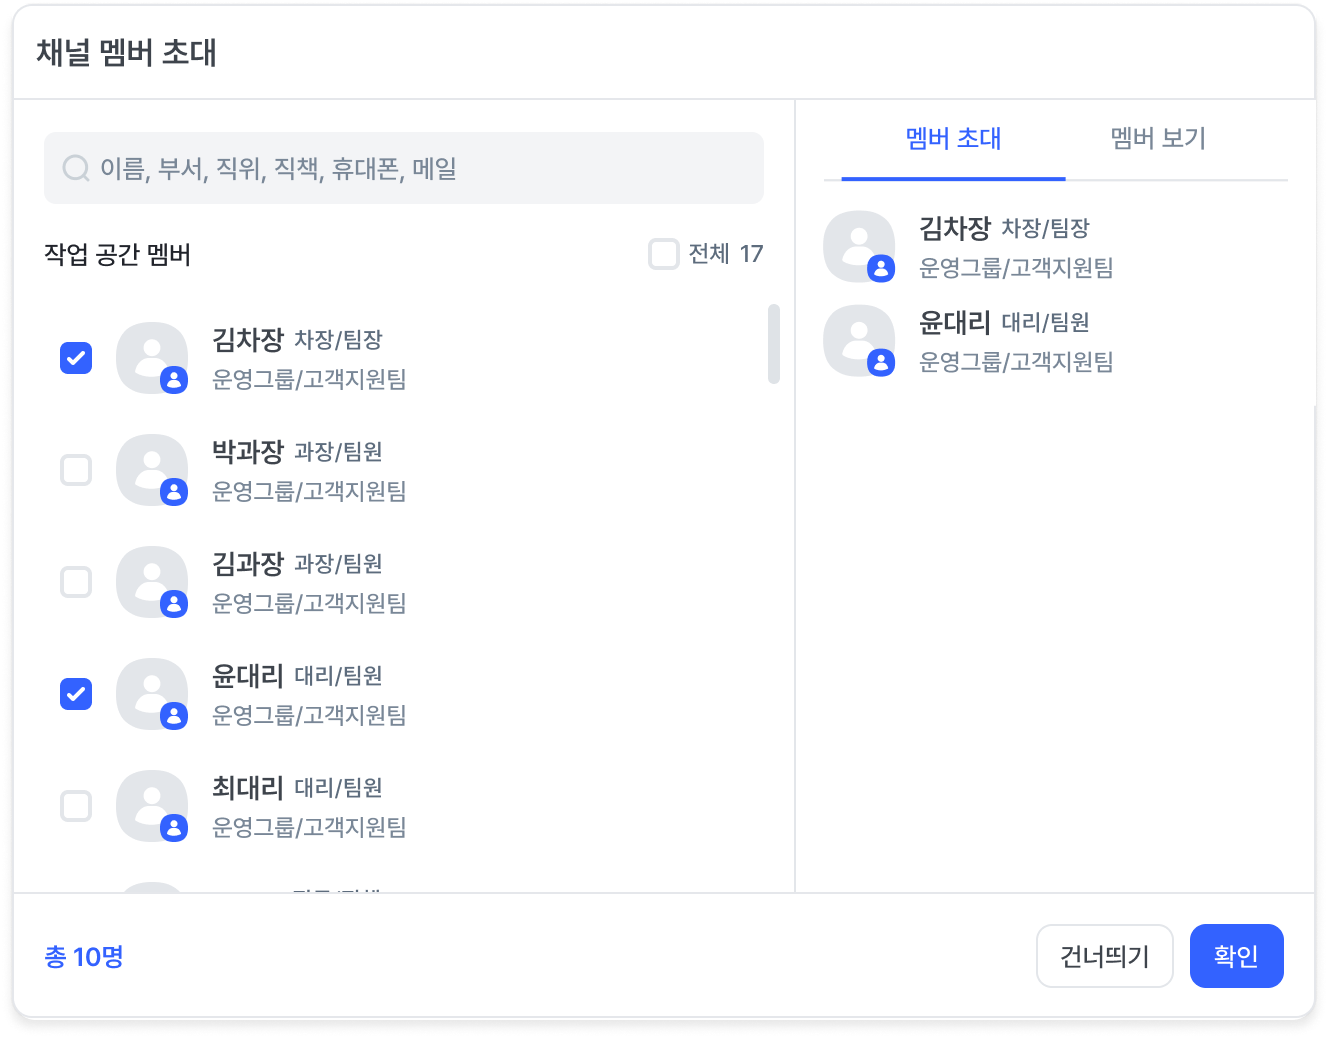
Task: Check the 최대리 member checkbox
Action: pos(76,806)
